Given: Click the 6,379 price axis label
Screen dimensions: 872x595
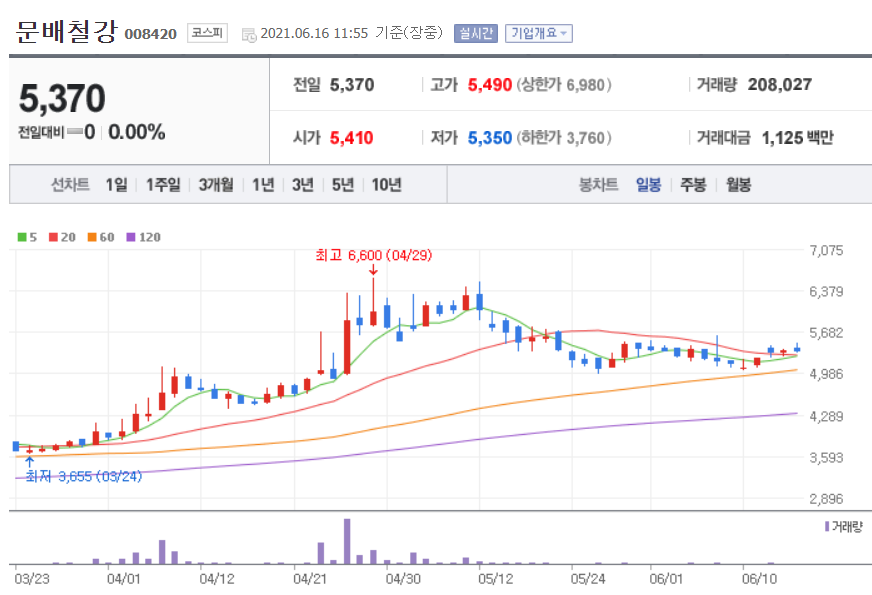Looking at the screenshot, I should click(x=826, y=291).
